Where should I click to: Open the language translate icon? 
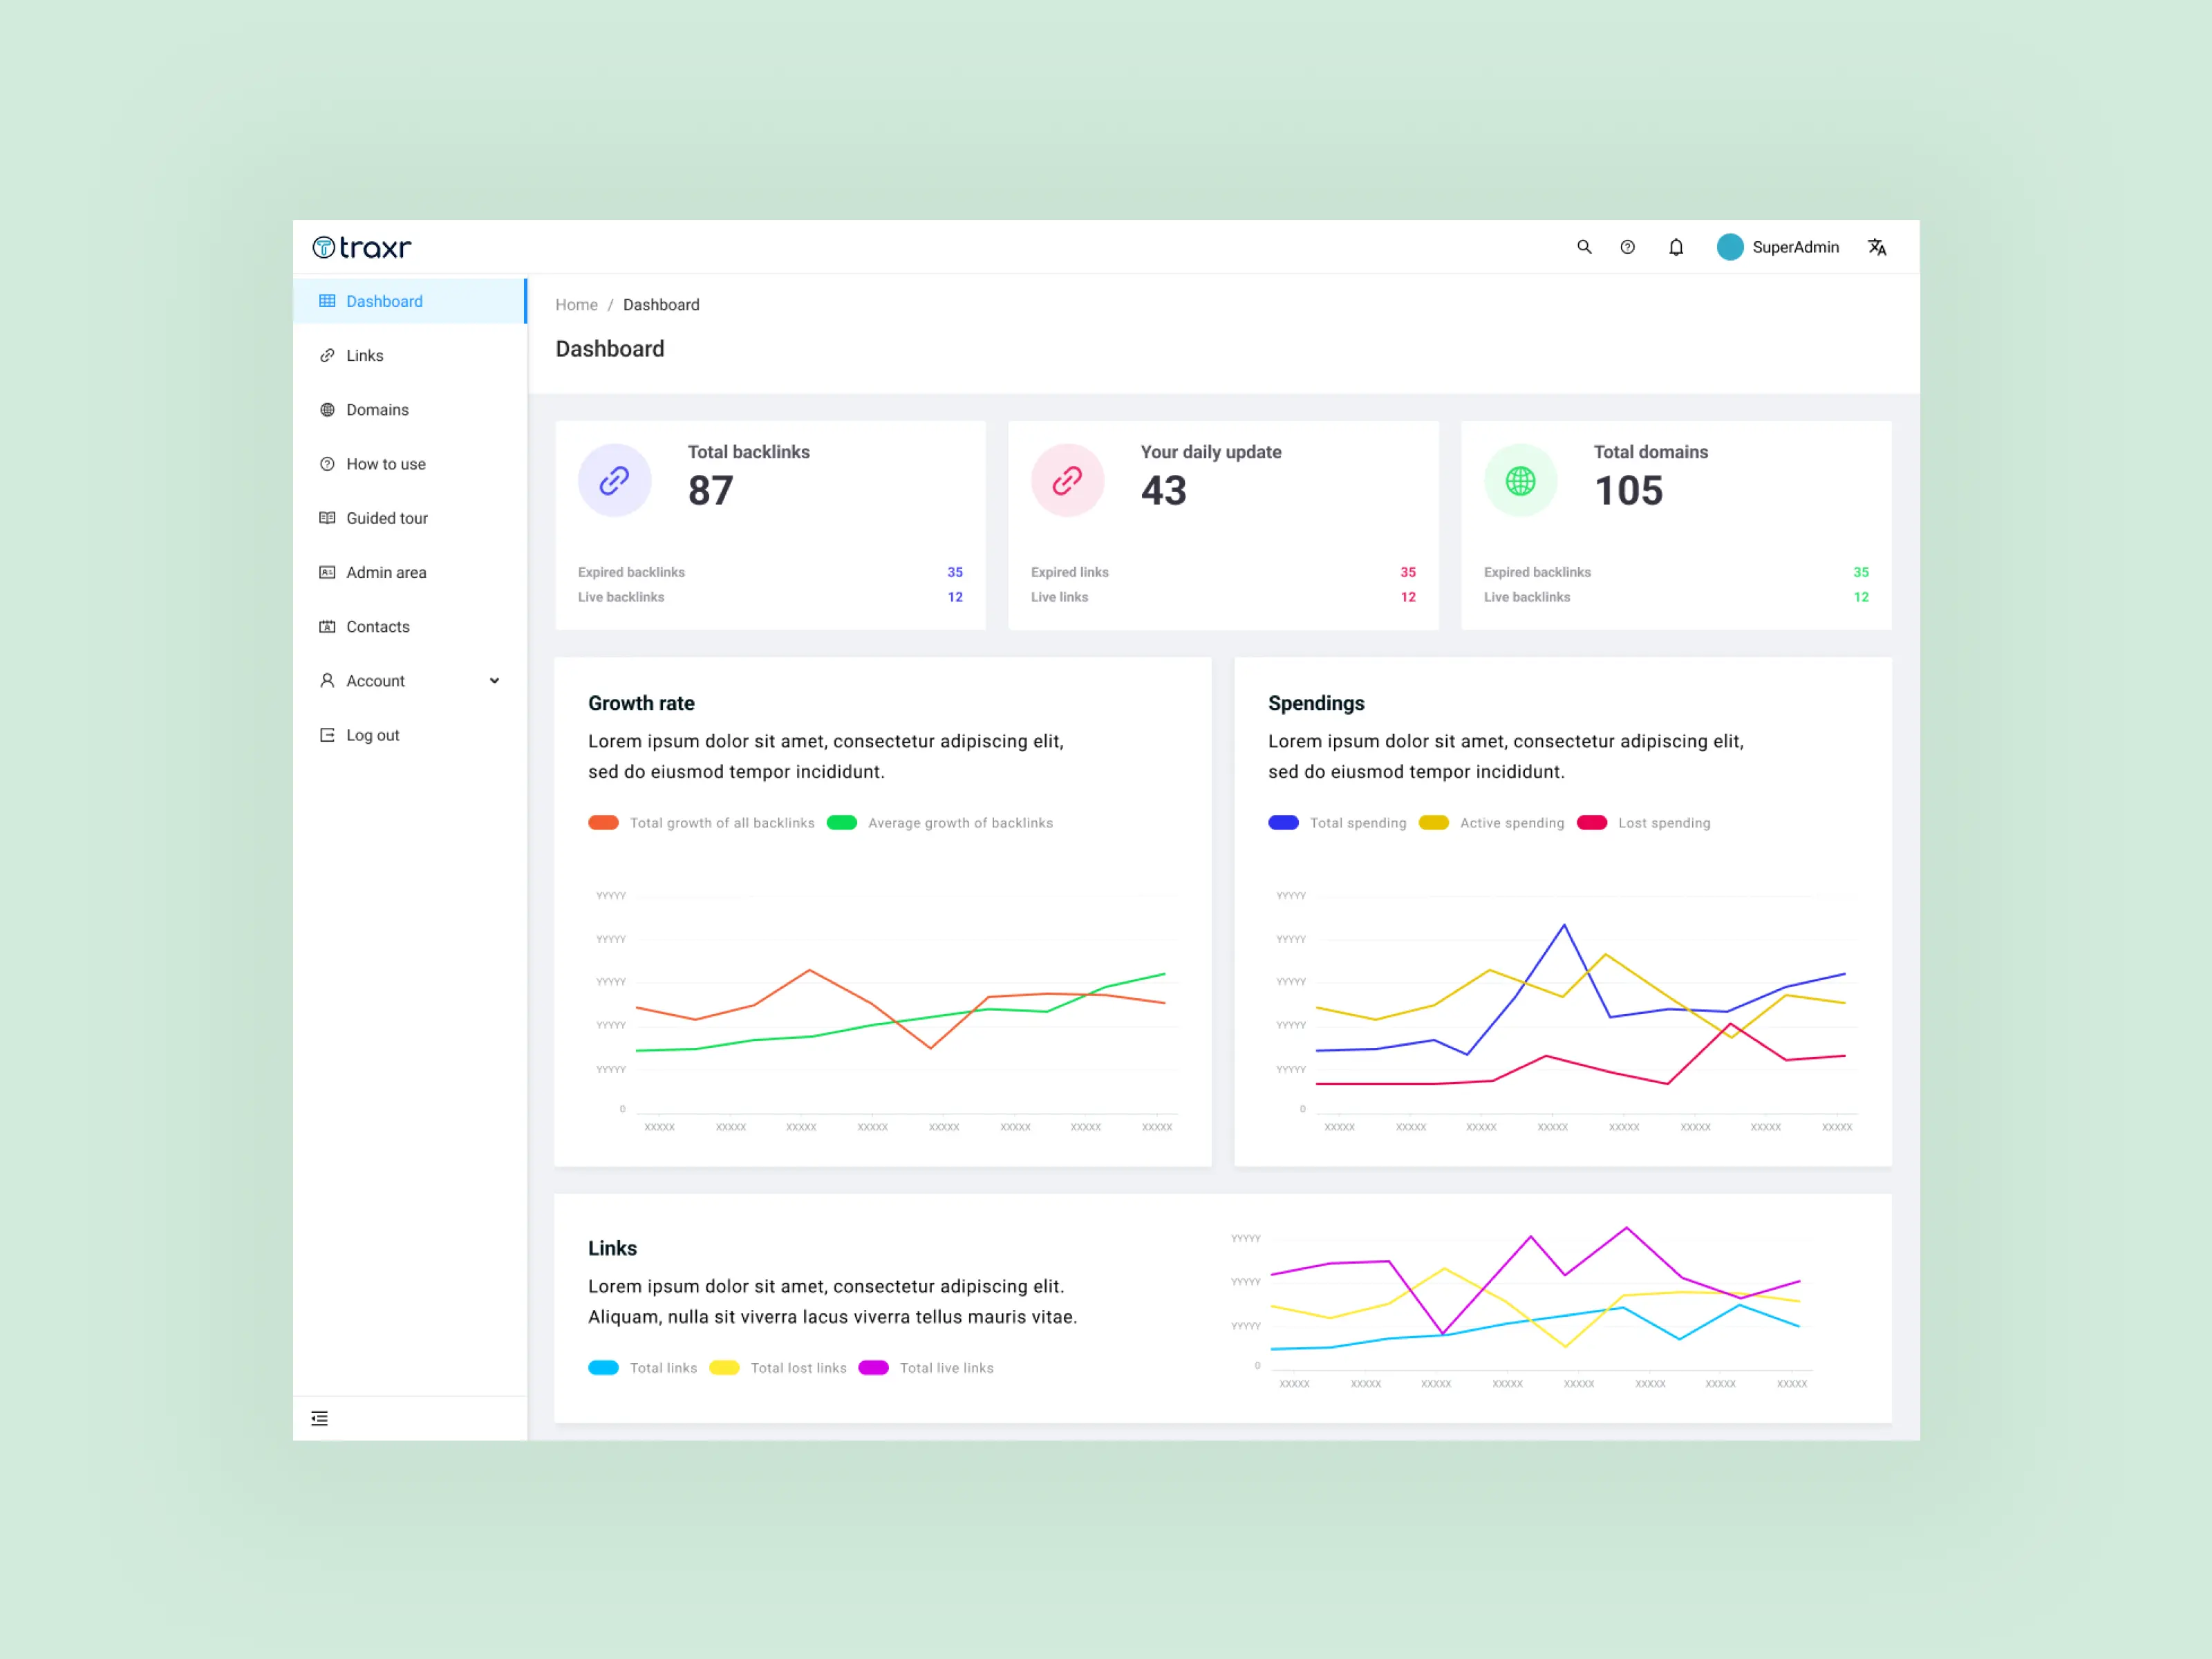1877,247
